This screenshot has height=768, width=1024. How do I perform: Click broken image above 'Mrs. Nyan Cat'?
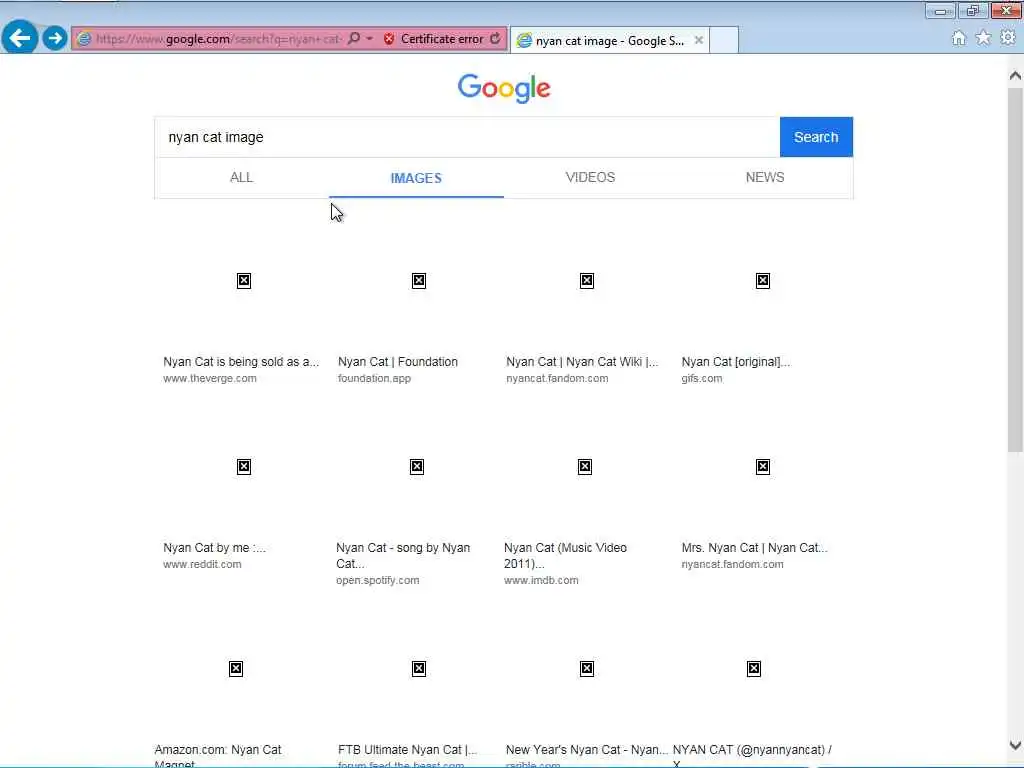762,467
